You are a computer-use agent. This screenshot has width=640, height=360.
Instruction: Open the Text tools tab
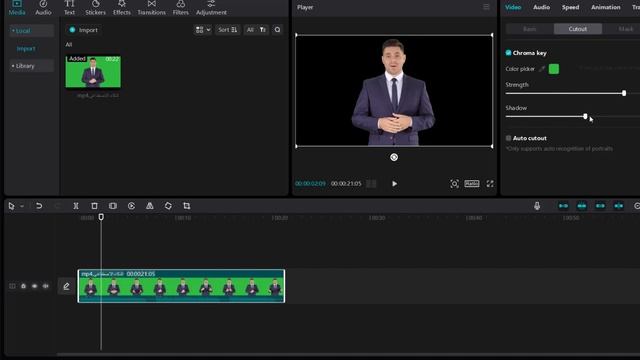pyautogui.click(x=69, y=7)
